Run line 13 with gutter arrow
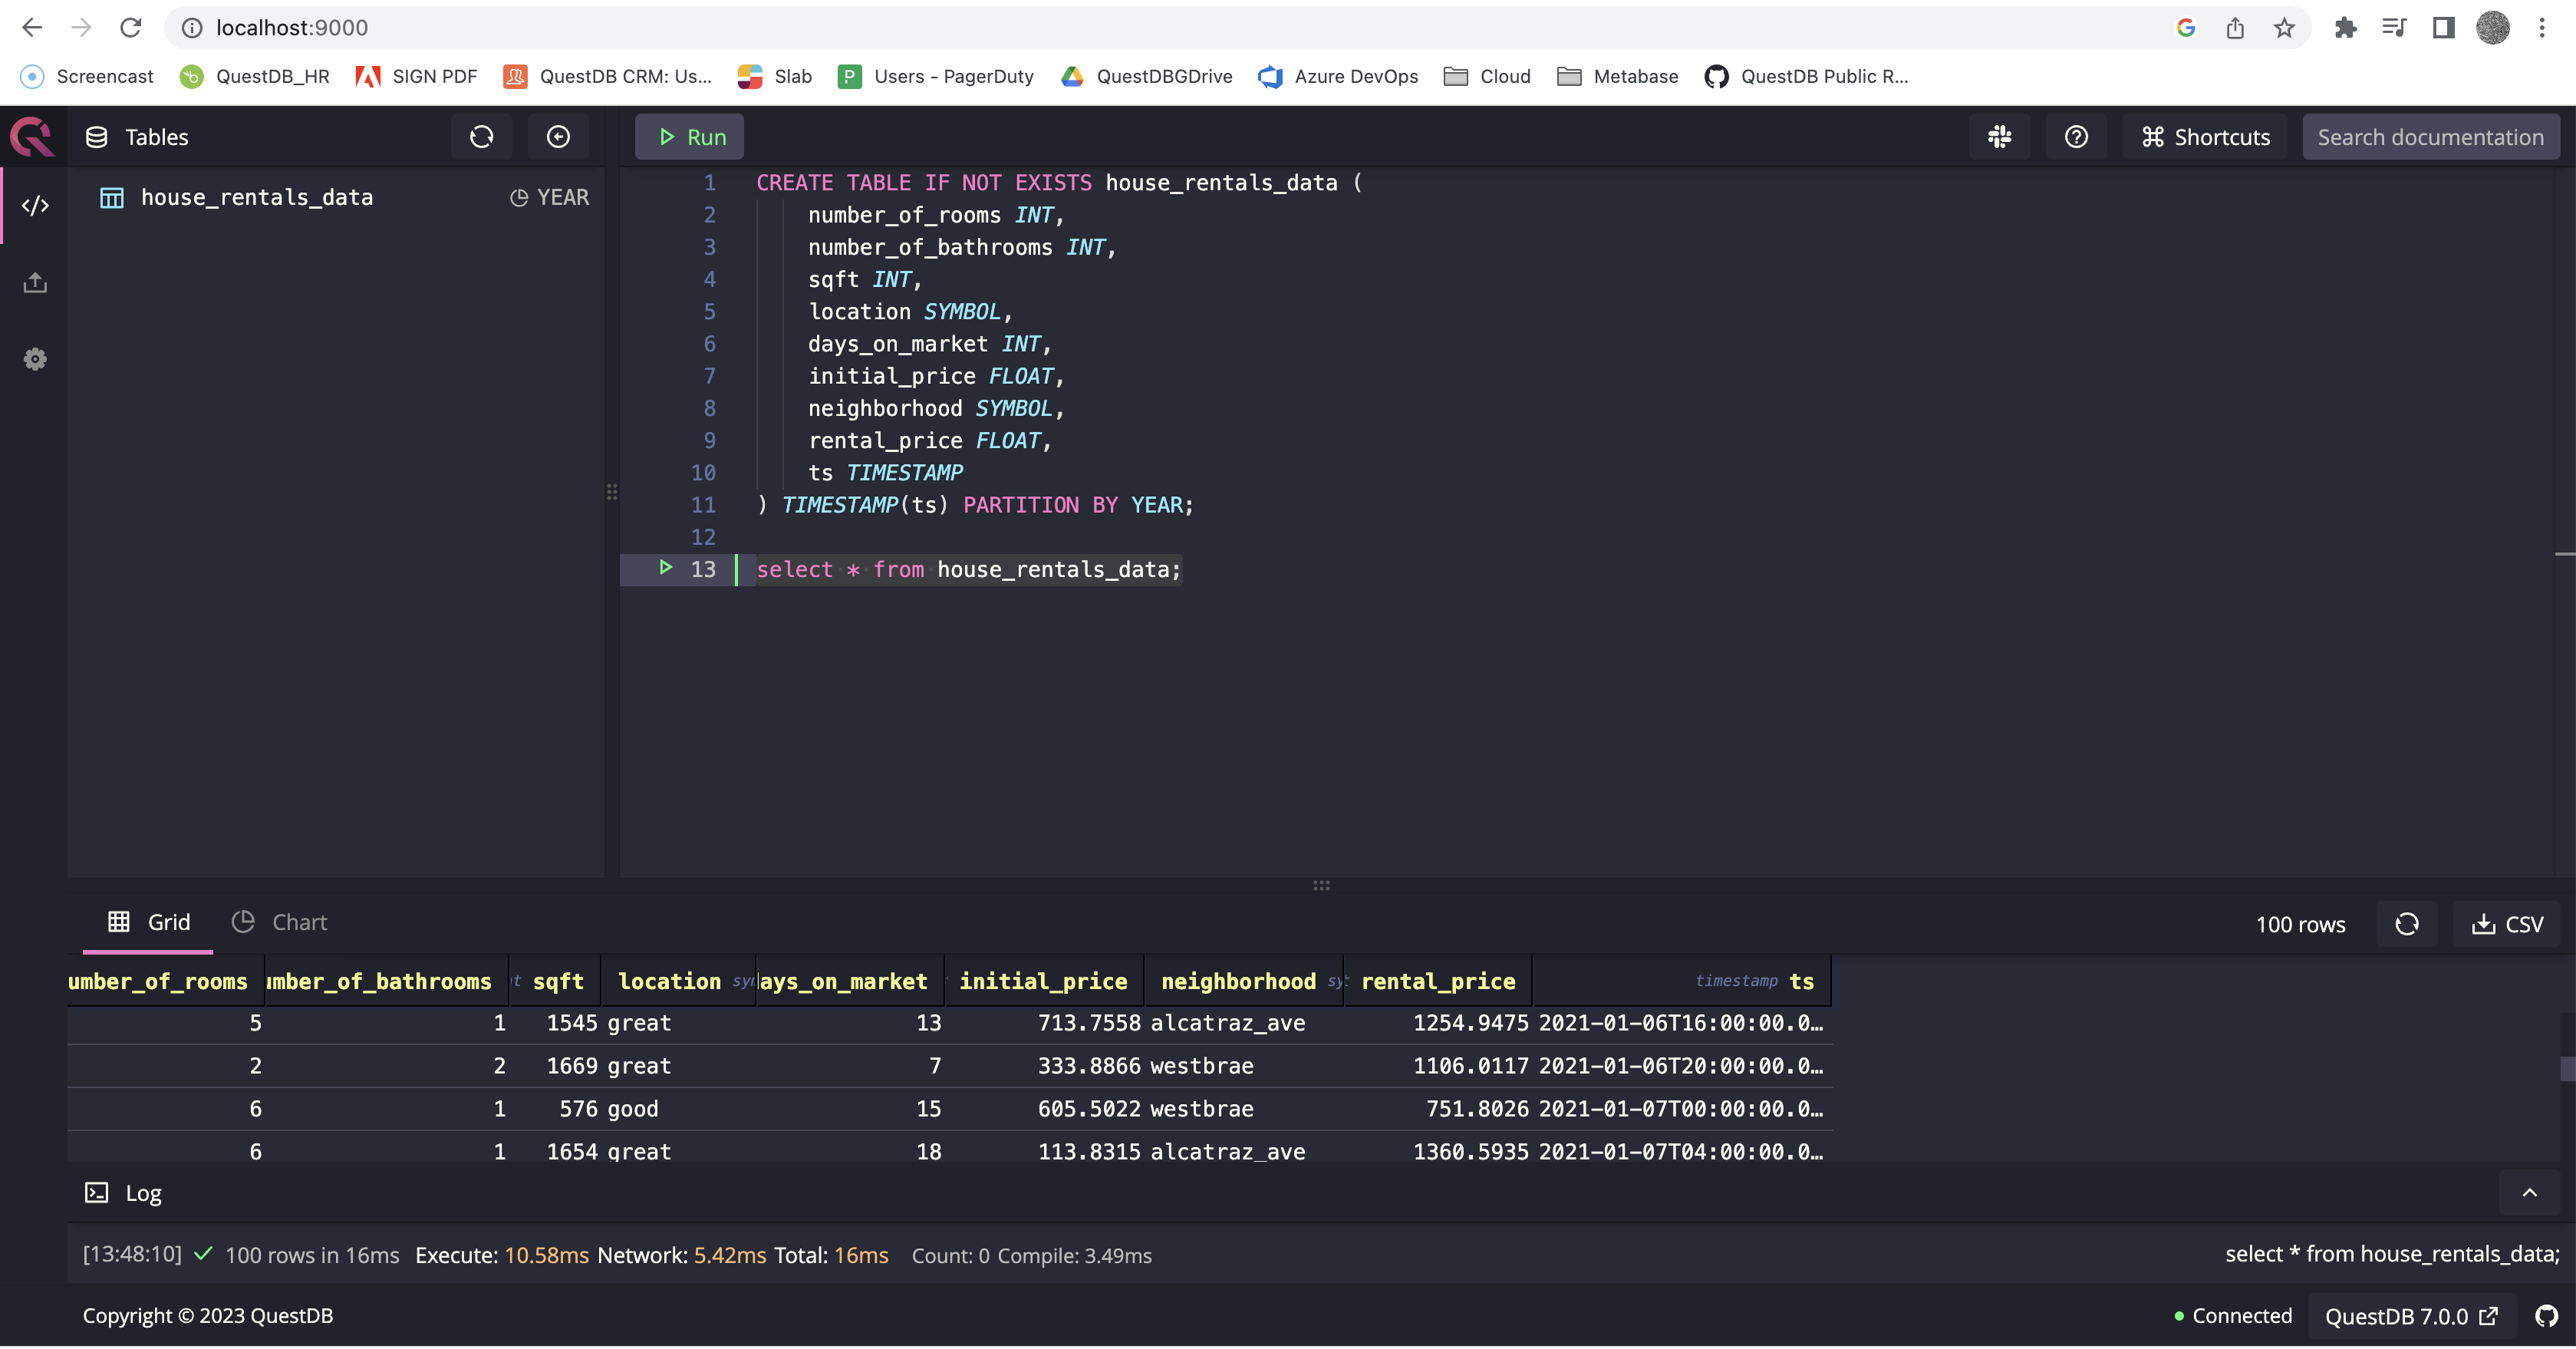 point(666,568)
